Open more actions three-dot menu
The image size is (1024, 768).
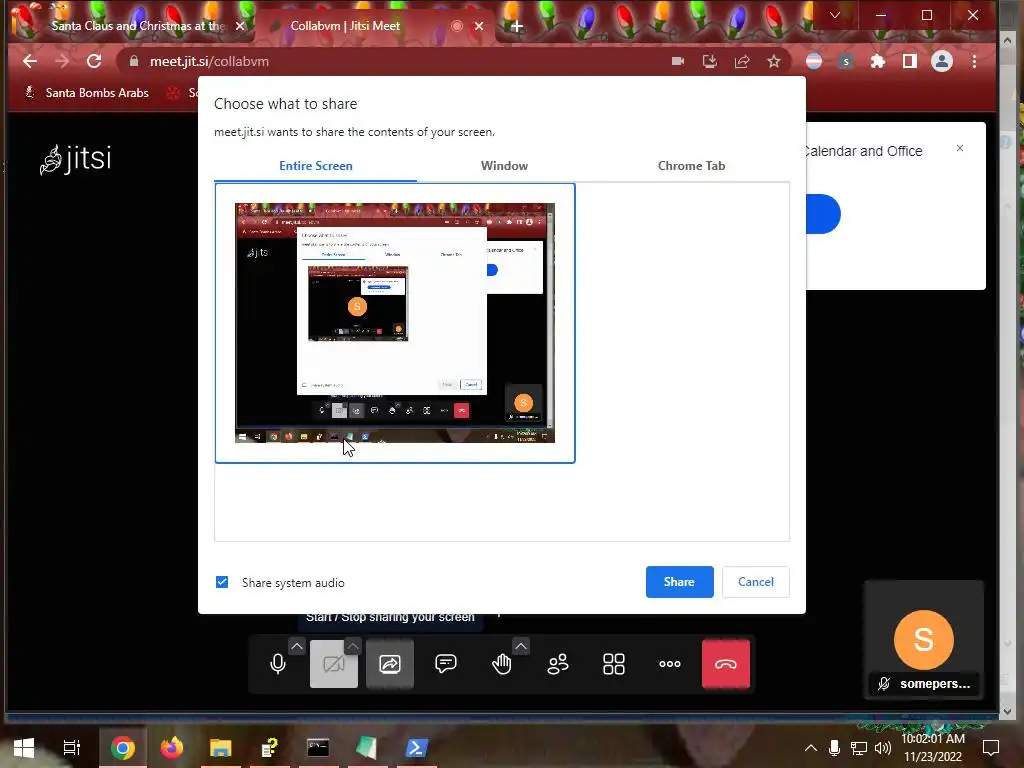(670, 664)
